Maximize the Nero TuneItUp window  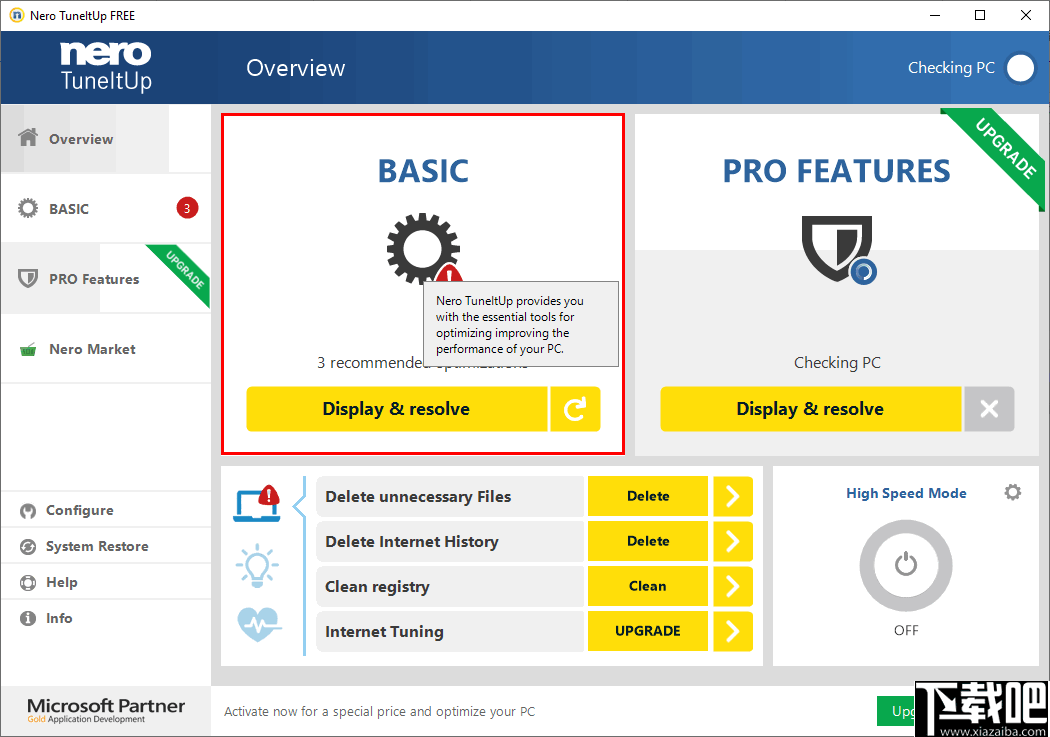tap(980, 15)
